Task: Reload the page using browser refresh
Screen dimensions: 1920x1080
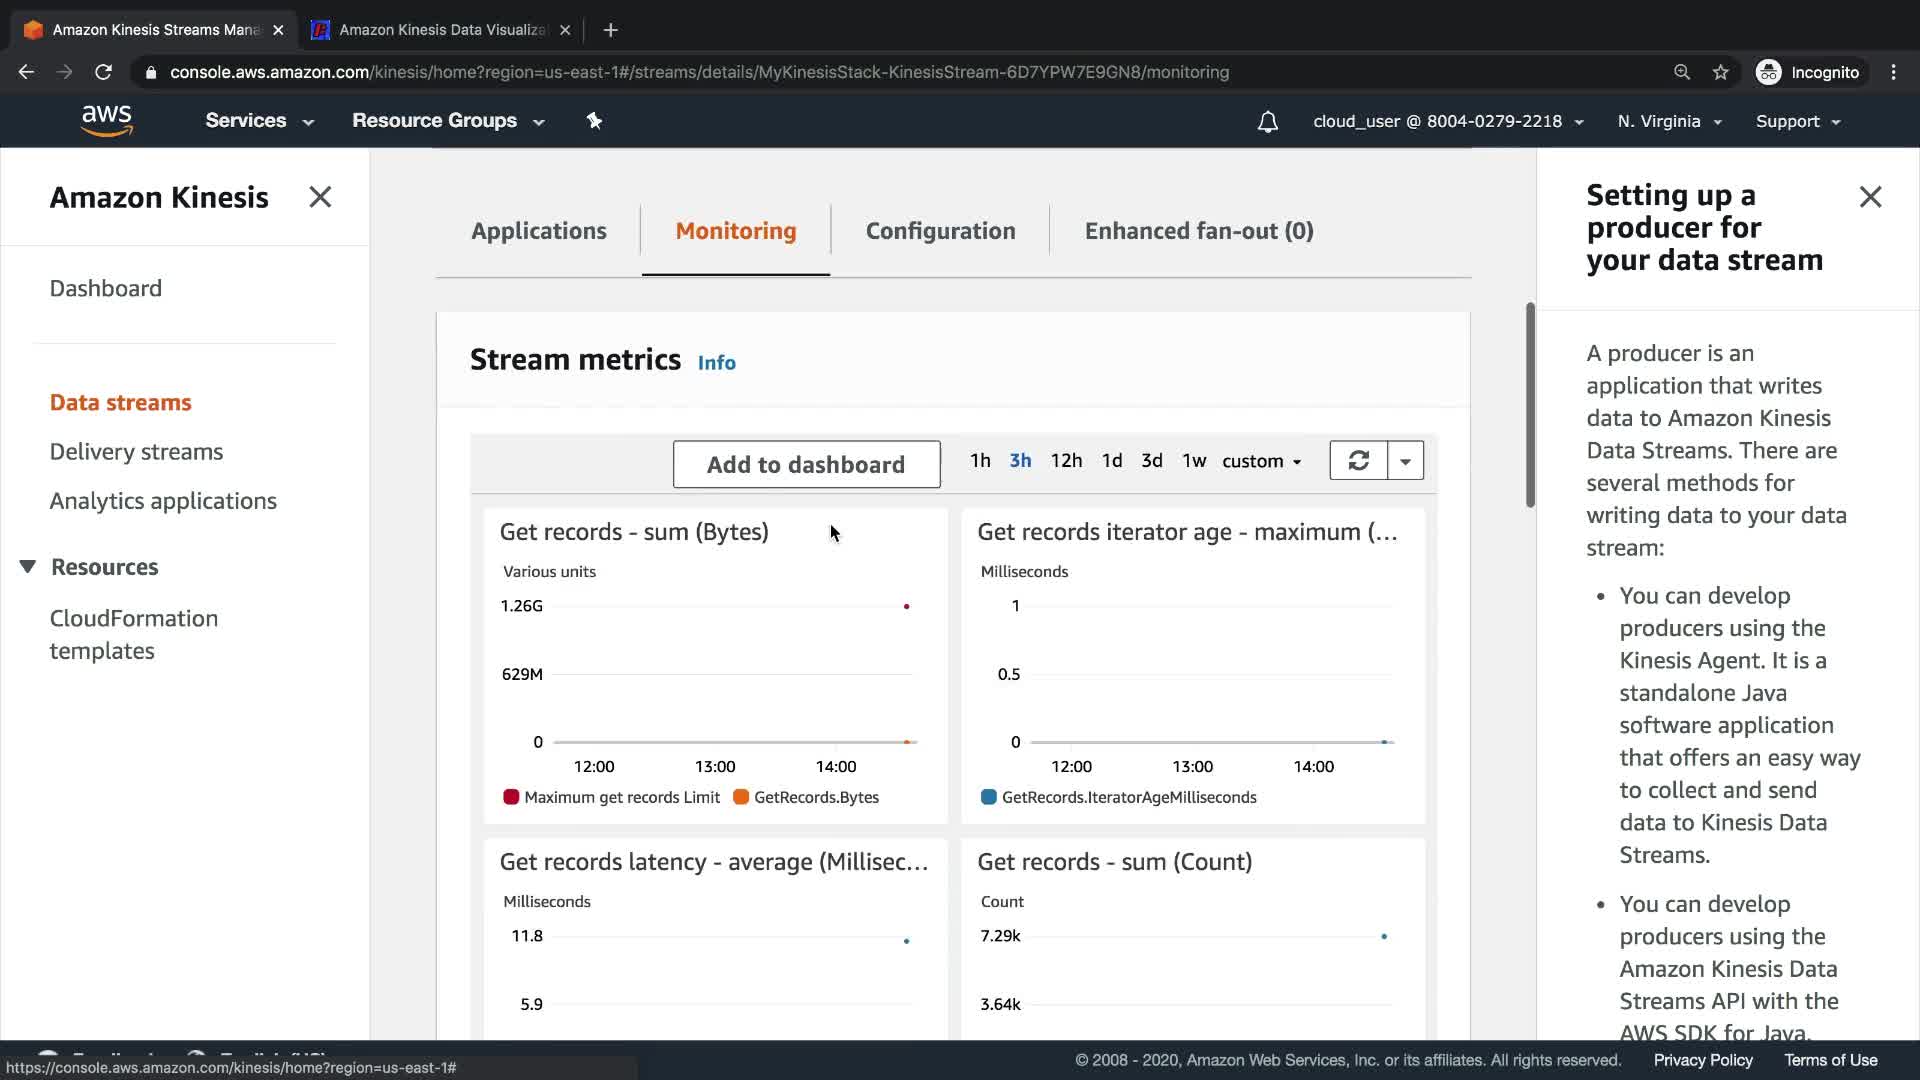Action: click(x=103, y=72)
